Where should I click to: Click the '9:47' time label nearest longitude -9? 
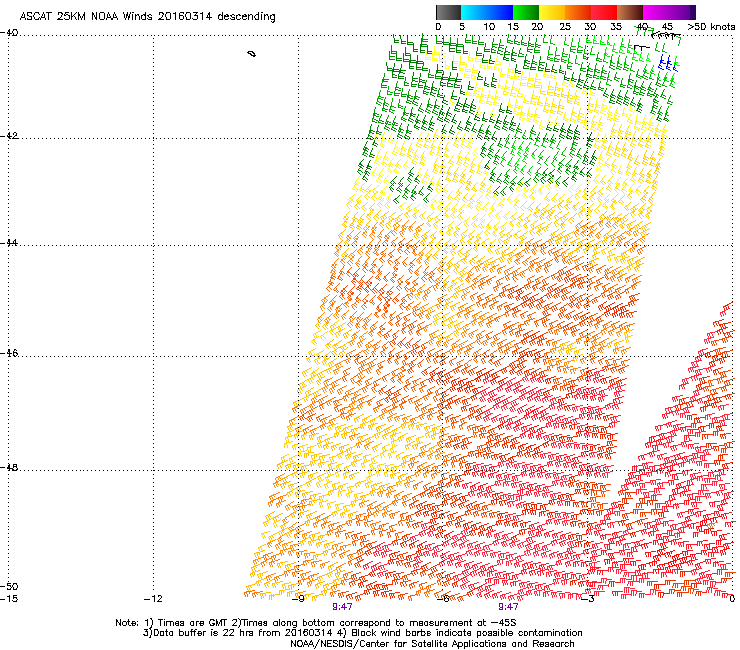tap(342, 607)
